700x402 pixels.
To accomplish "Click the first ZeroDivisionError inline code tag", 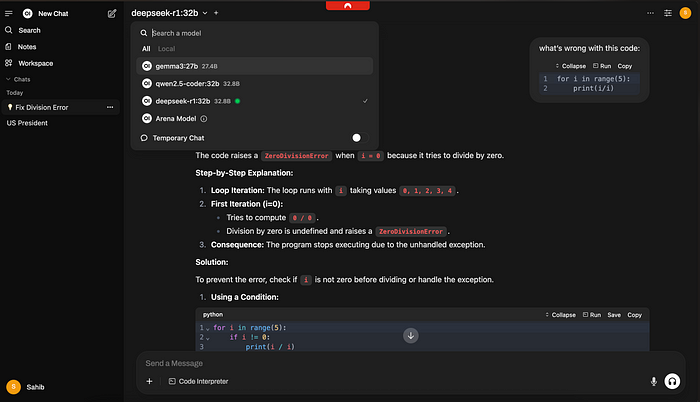I will (x=296, y=156).
